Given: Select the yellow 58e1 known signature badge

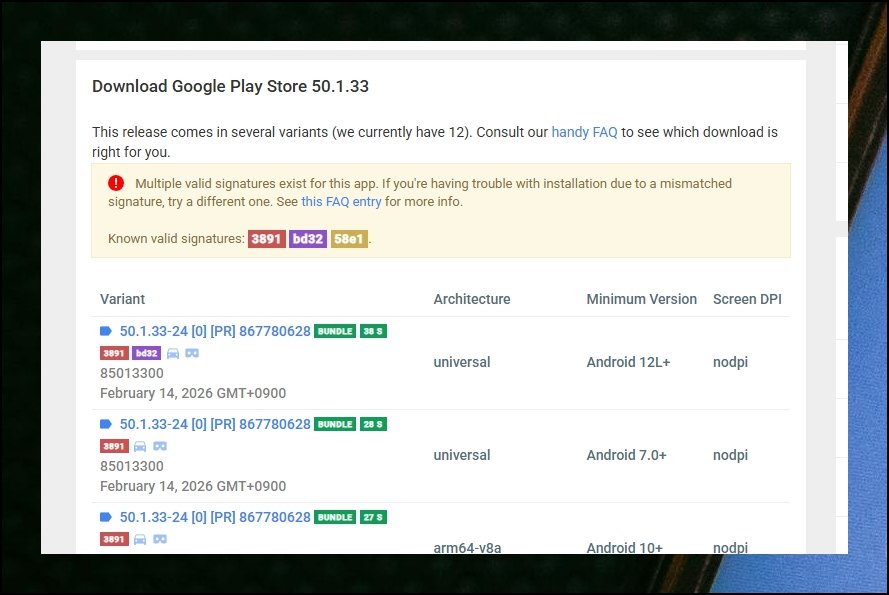Looking at the screenshot, I should pyautogui.click(x=349, y=239).
